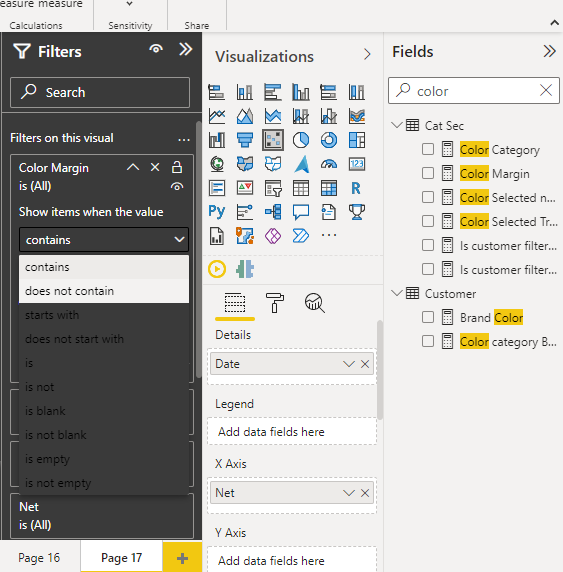Screen dimensions: 563x572
Task: Check the Color Selected Tr... field checkbox
Action: pos(428,221)
